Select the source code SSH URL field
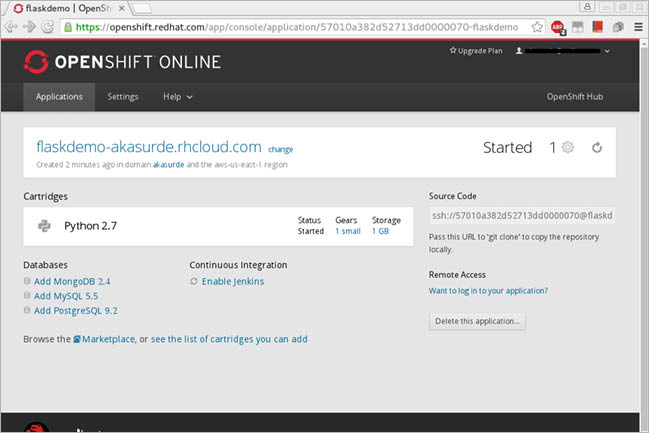 point(521,216)
